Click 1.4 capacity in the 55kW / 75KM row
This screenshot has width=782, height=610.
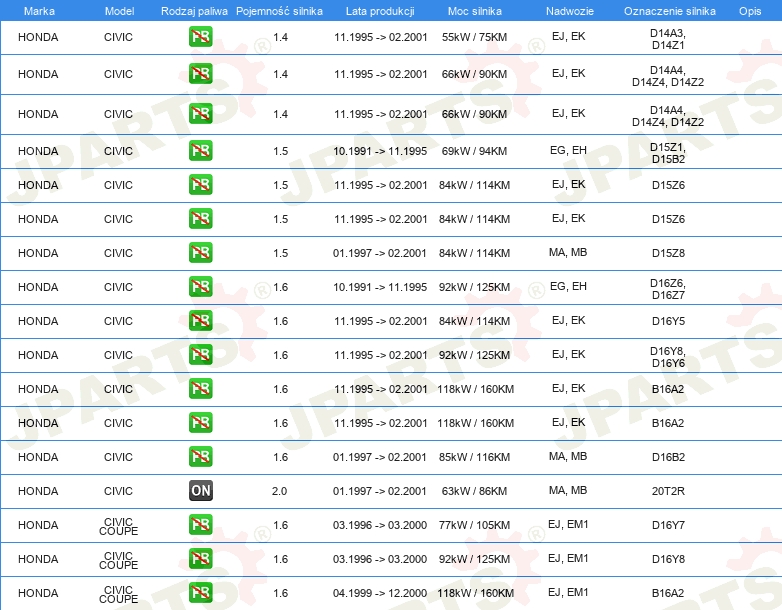coord(280,37)
